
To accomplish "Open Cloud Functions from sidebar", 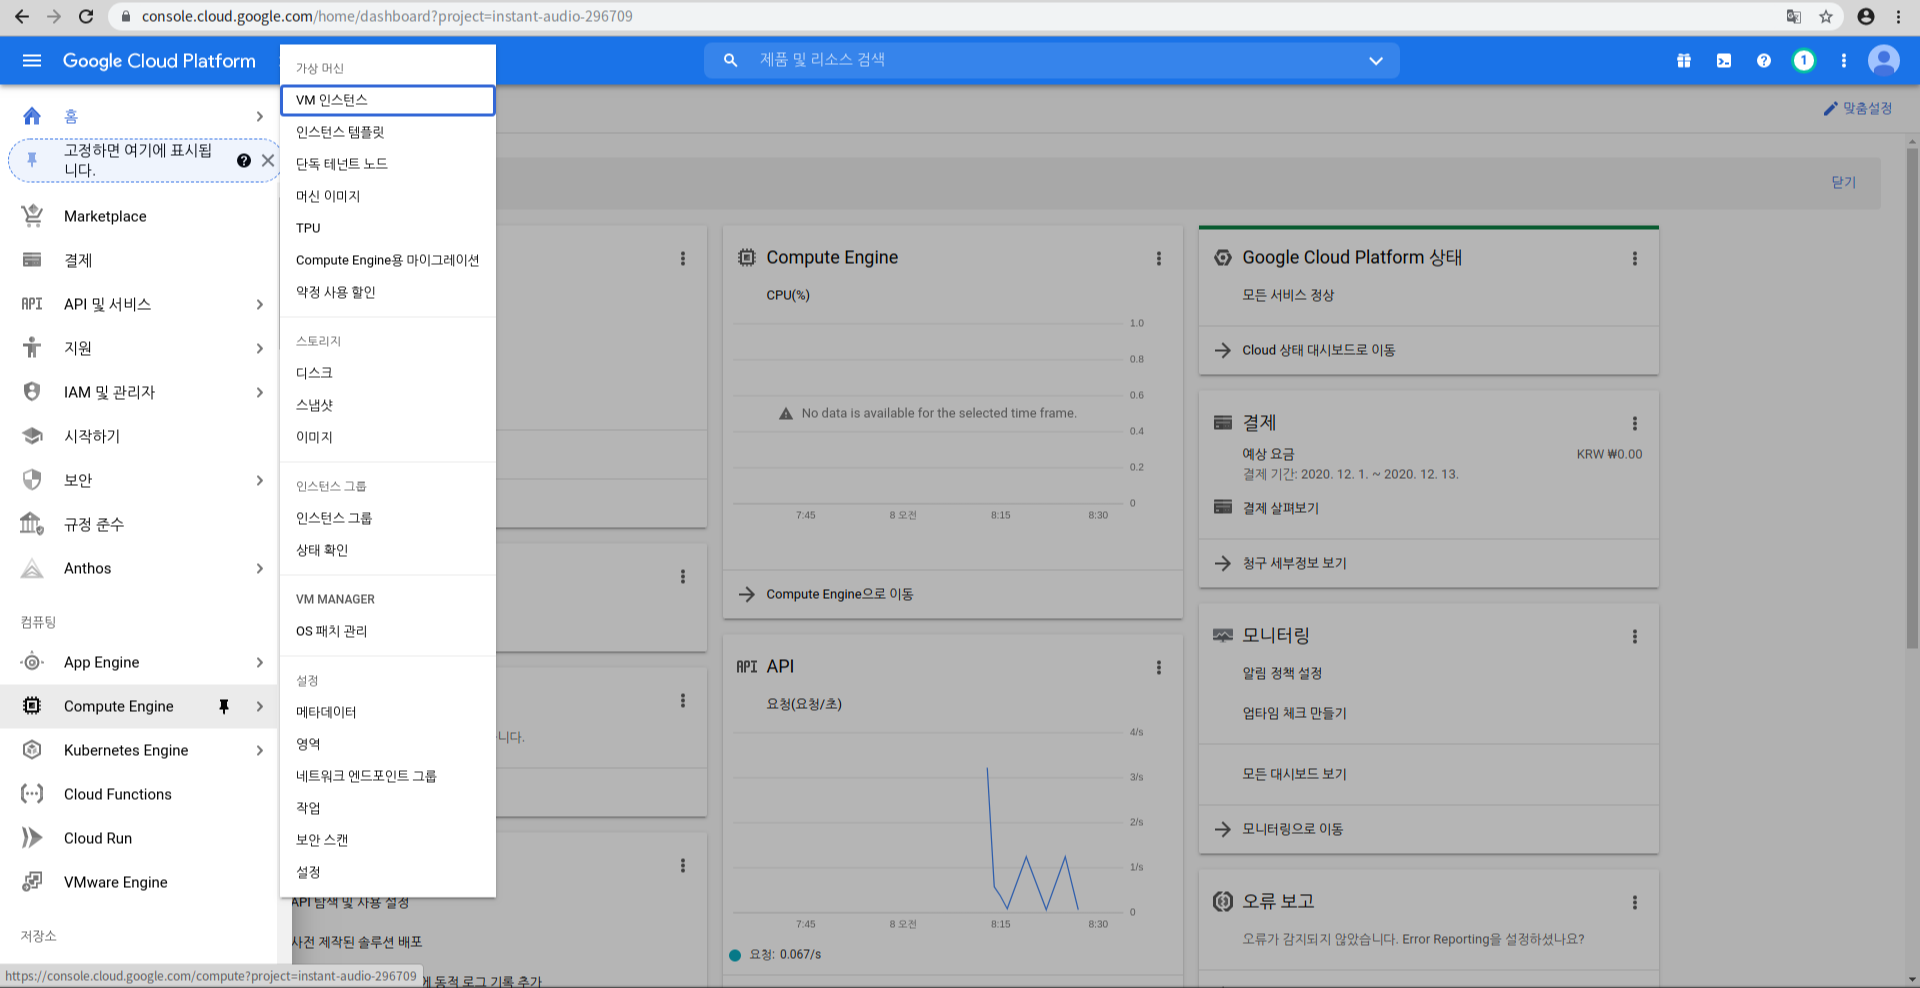I will point(117,794).
